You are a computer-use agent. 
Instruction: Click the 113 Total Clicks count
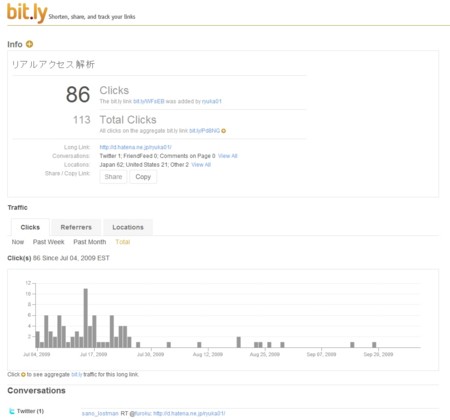tap(82, 120)
